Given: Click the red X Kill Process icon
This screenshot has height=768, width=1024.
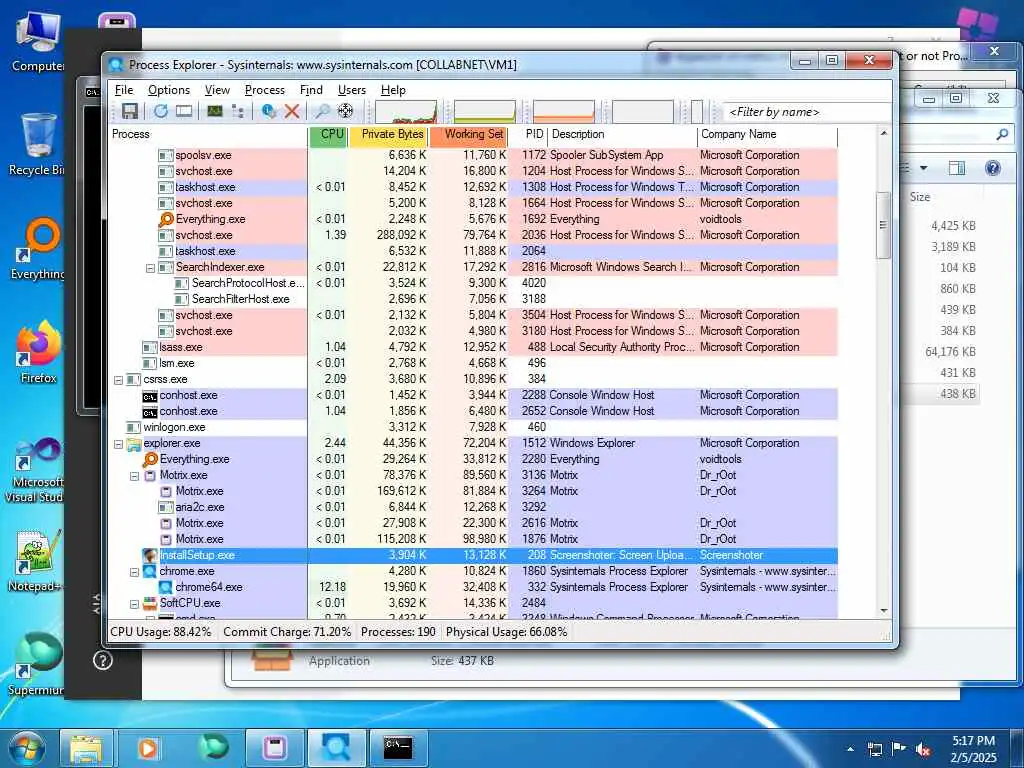Looking at the screenshot, I should (x=292, y=112).
